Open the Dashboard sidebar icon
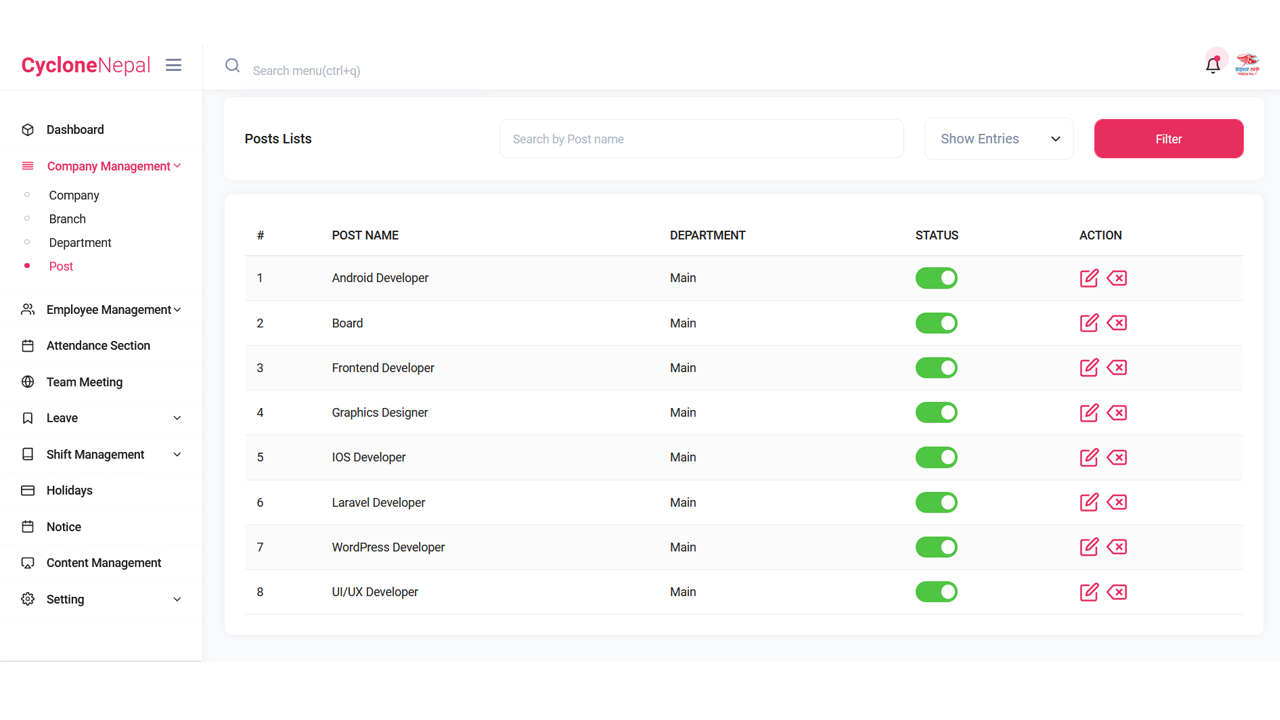The image size is (1280, 720). coord(27,129)
